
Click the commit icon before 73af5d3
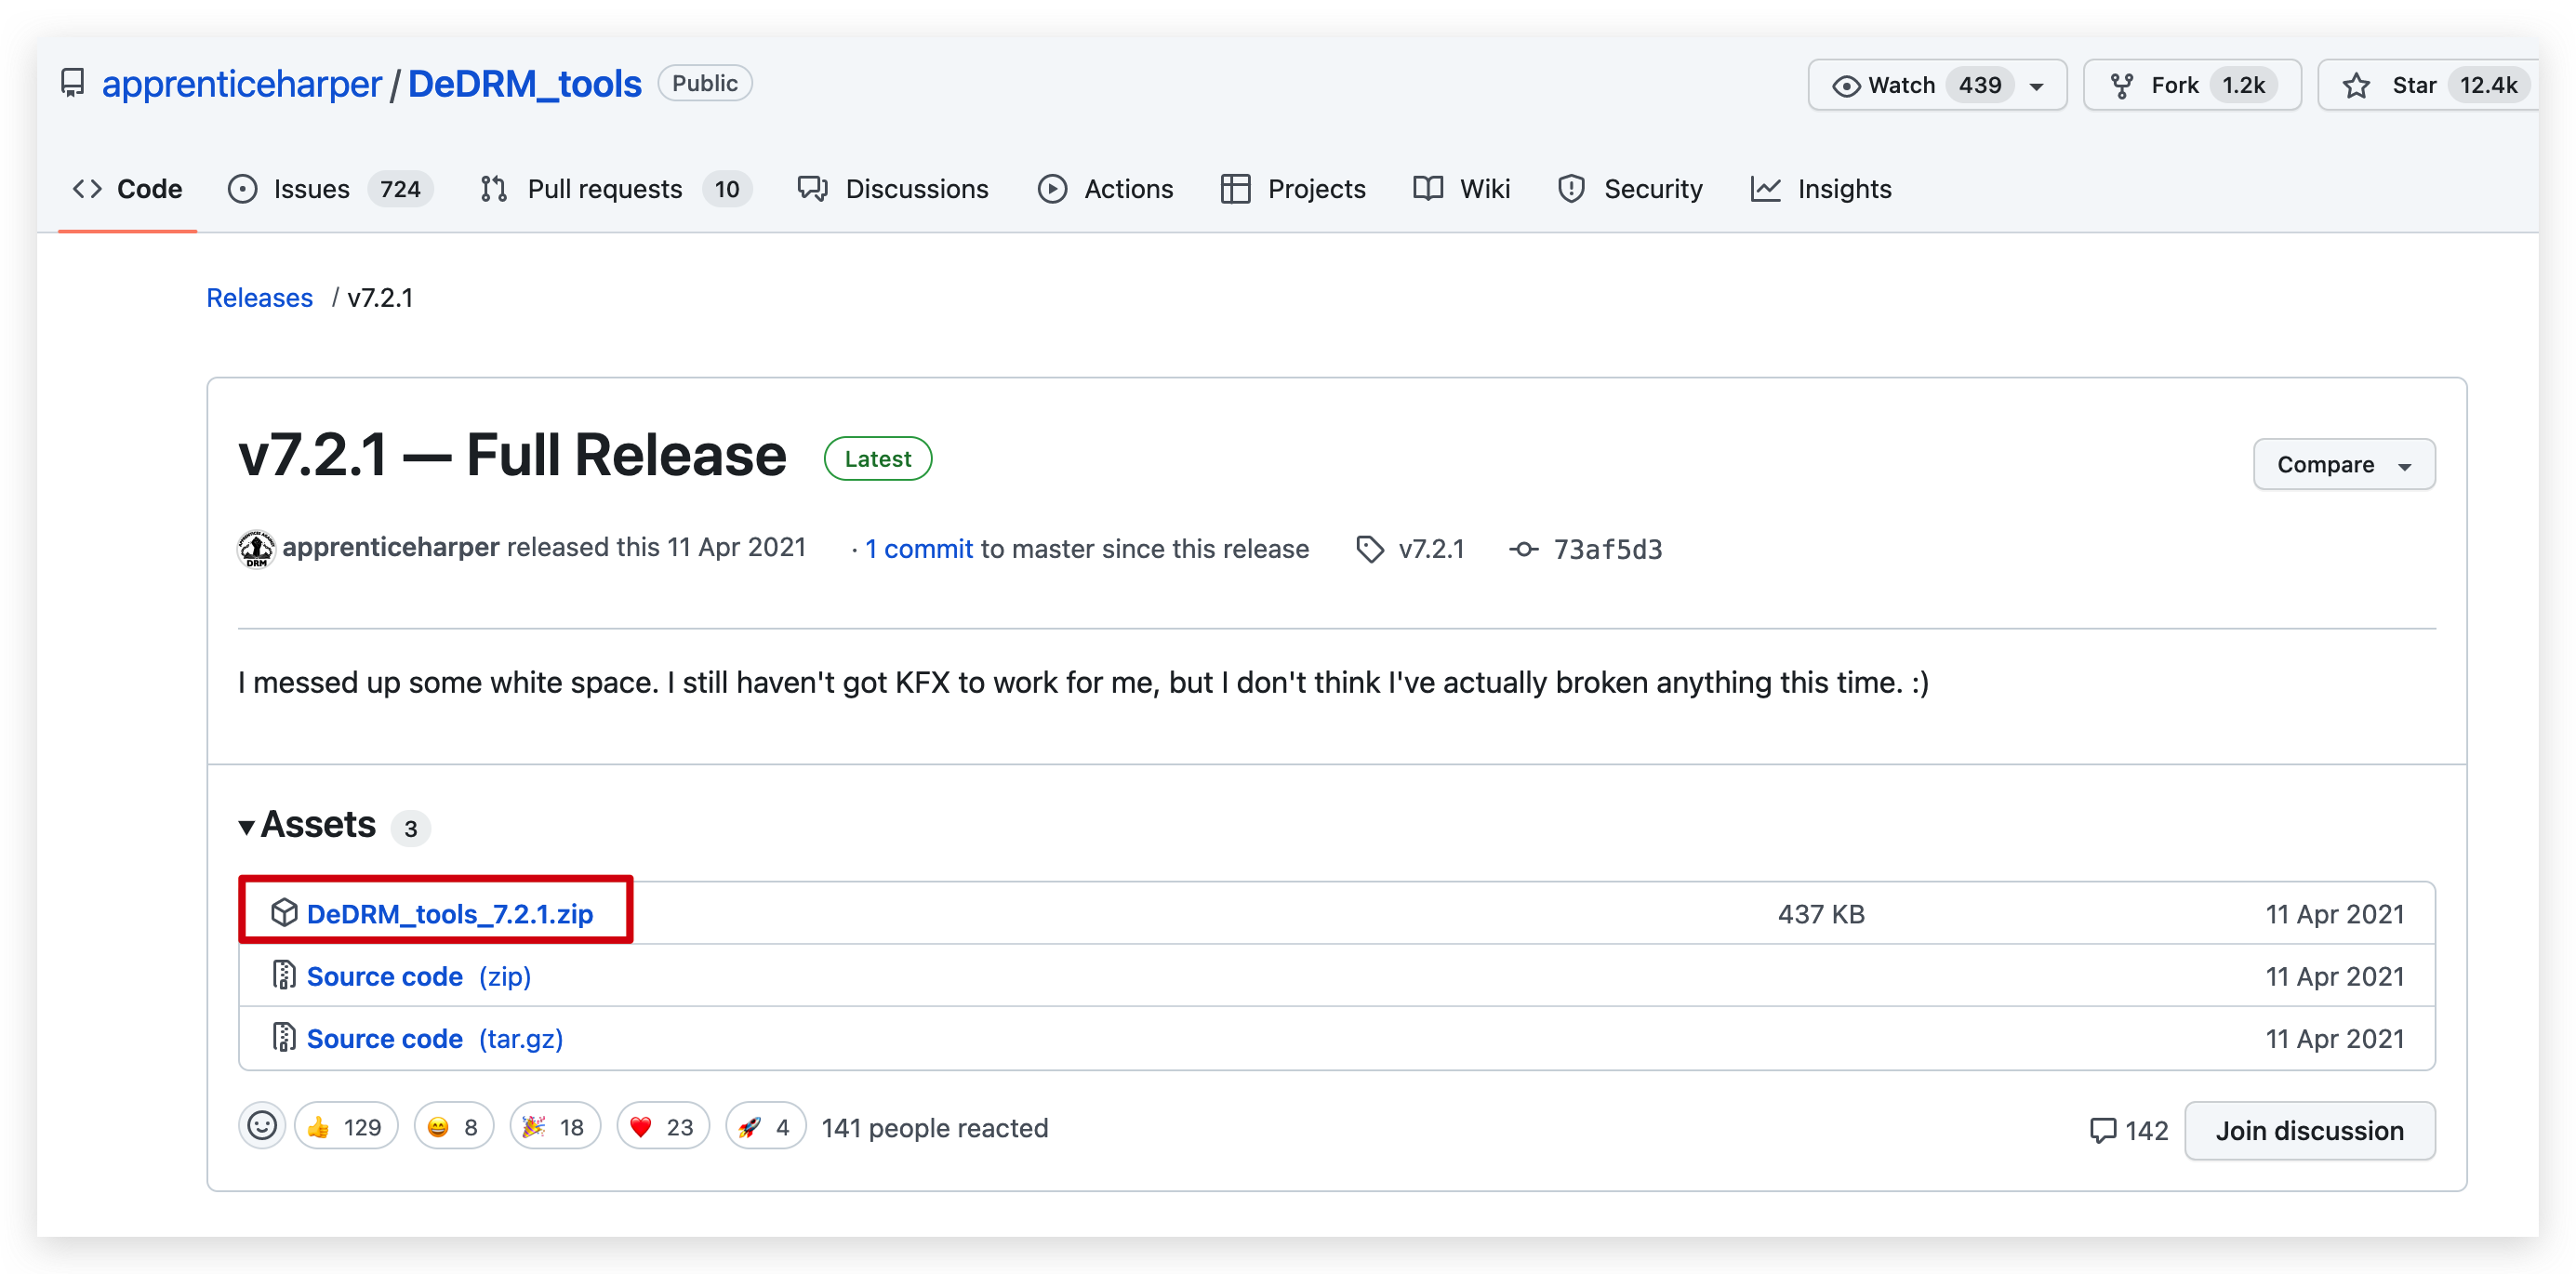pos(1523,549)
